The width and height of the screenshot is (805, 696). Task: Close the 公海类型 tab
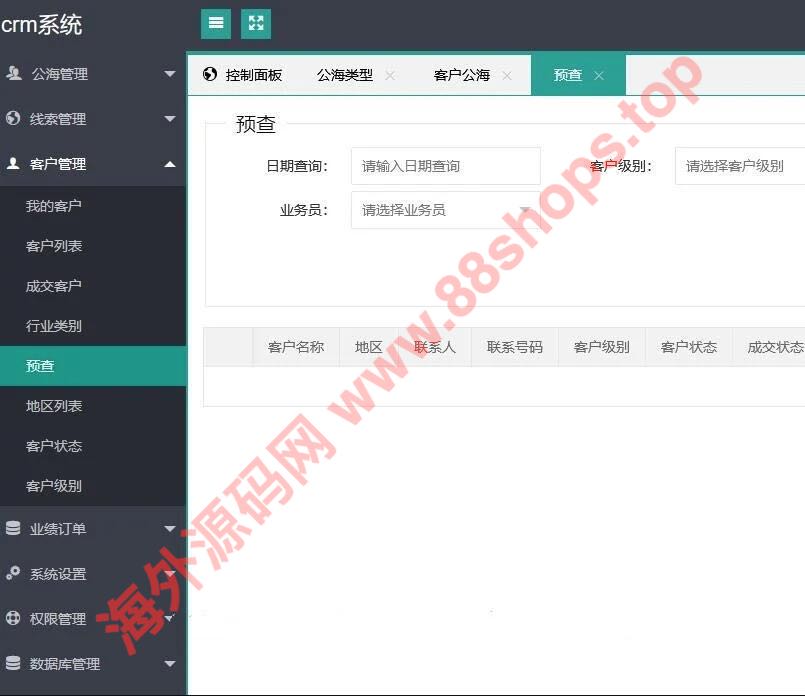(390, 76)
